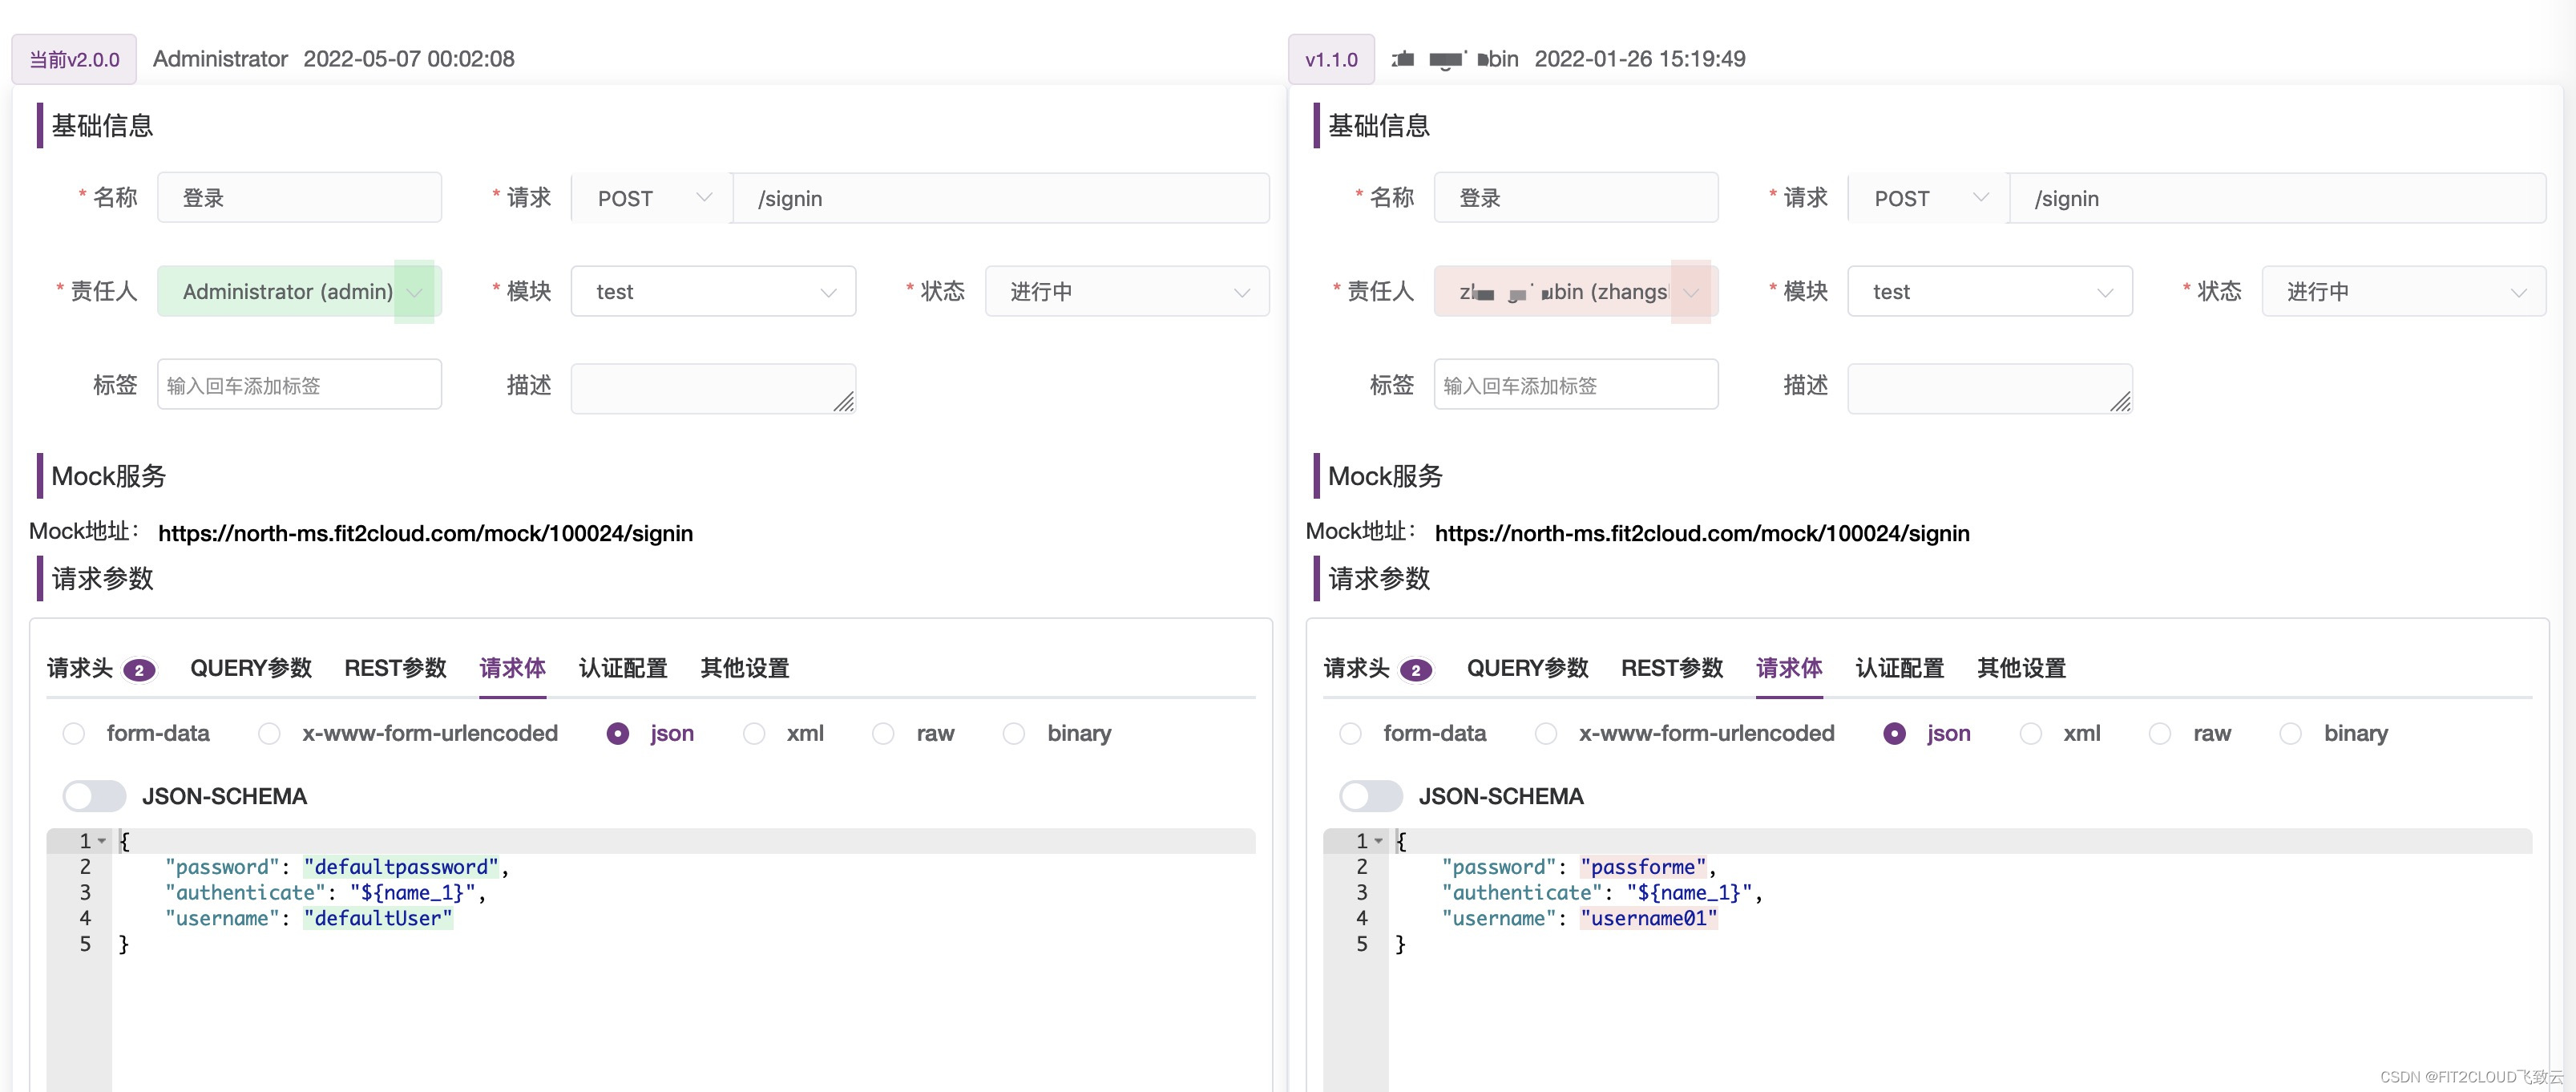
Task: Toggle JSON-SCHEMA switch in right v1.1.0 panel
Action: coord(1371,796)
